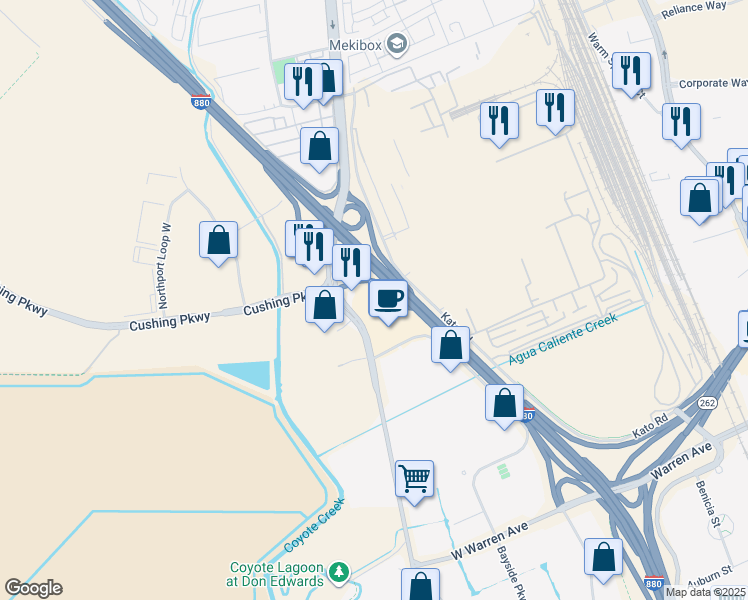Click the 262 highway shield
Image resolution: width=748 pixels, height=600 pixels.
point(707,403)
